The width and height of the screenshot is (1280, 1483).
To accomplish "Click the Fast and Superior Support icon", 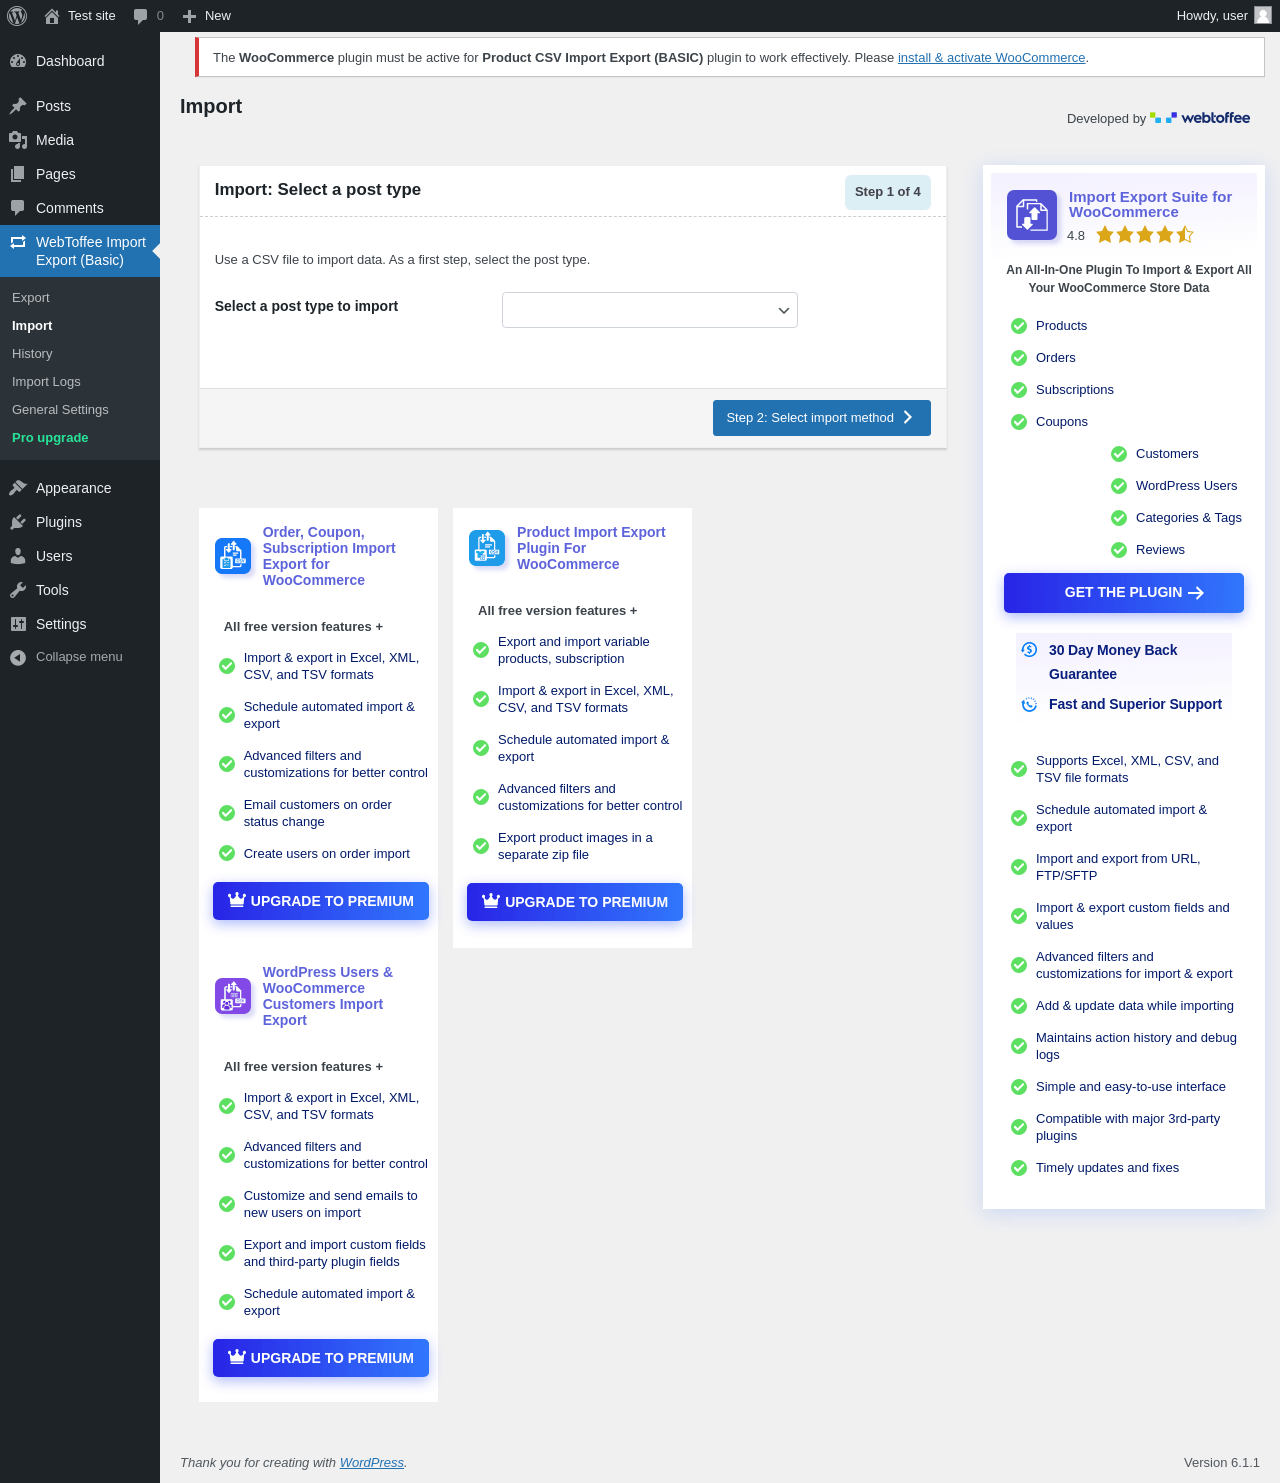I will pos(1029,704).
